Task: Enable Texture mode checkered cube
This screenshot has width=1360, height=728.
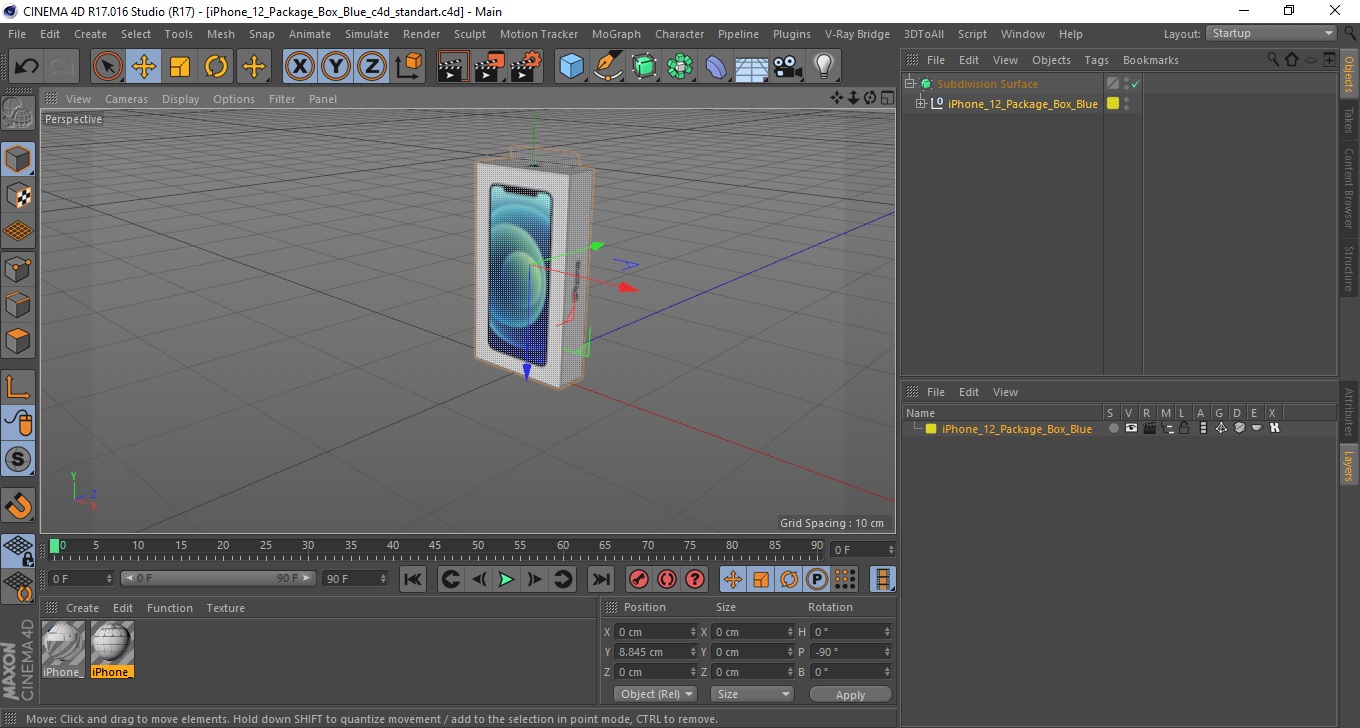Action: (18, 195)
